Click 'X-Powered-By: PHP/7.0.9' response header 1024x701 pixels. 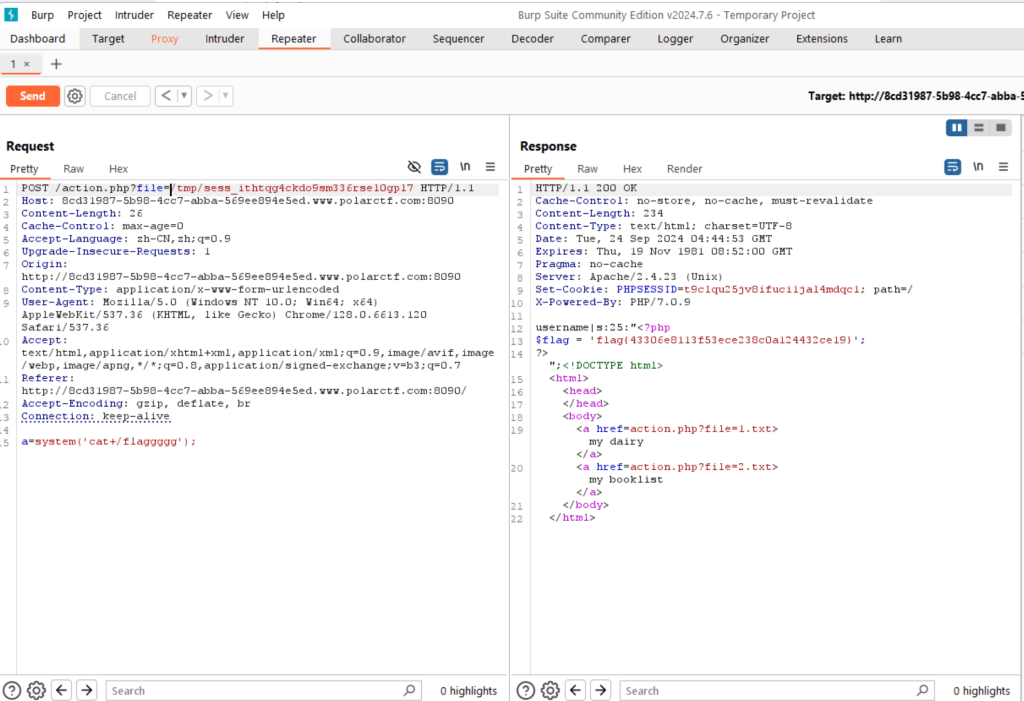[613, 302]
